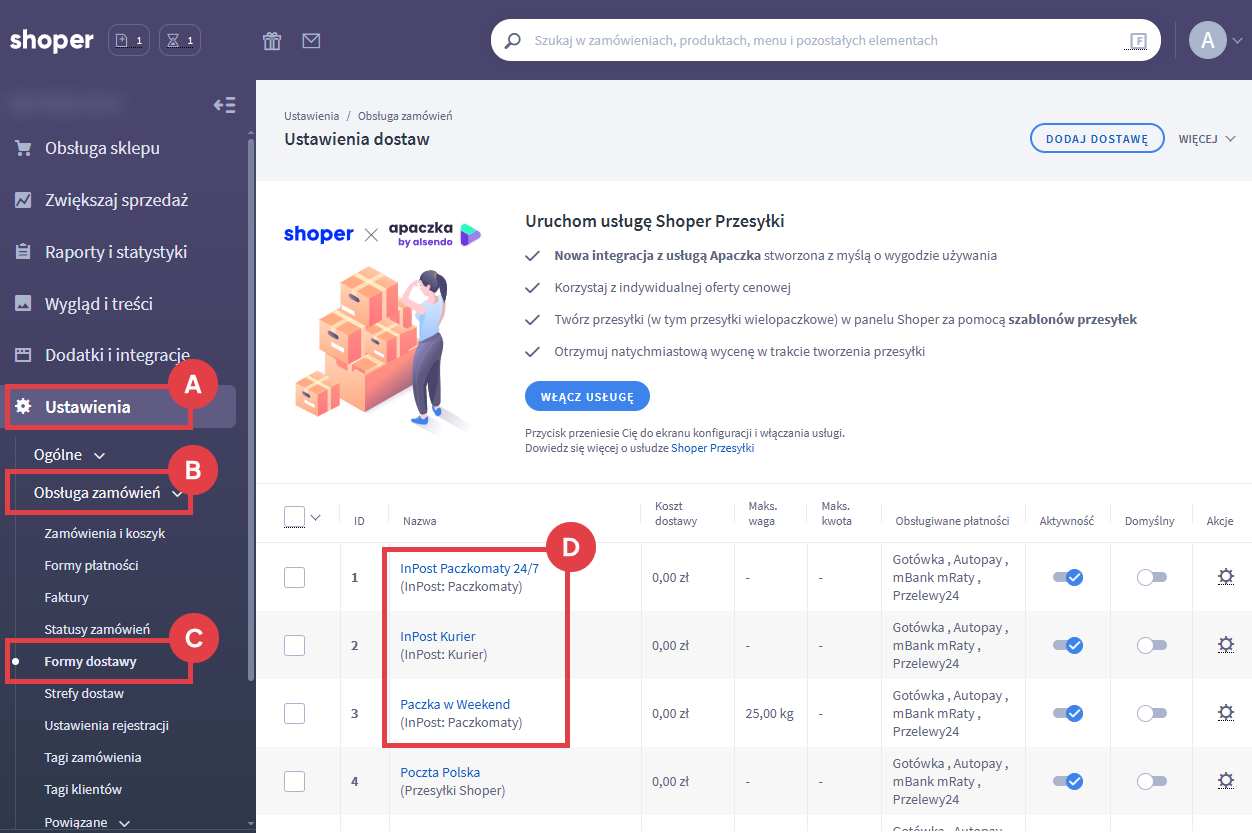1252x833 pixels.
Task: Open actions gear for Paczka w Weekend
Action: [x=1225, y=713]
